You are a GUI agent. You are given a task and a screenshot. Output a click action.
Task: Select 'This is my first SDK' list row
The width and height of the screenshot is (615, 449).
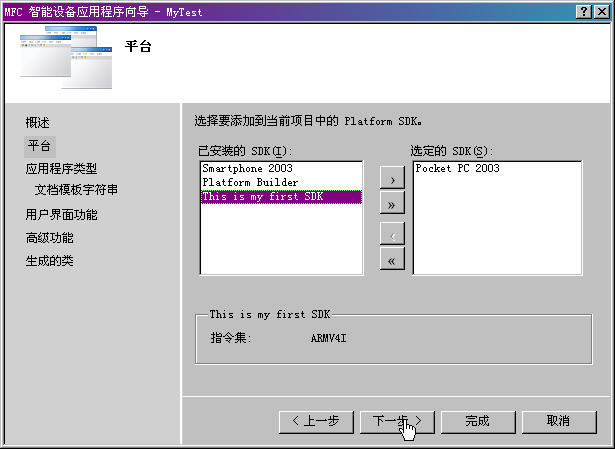281,197
